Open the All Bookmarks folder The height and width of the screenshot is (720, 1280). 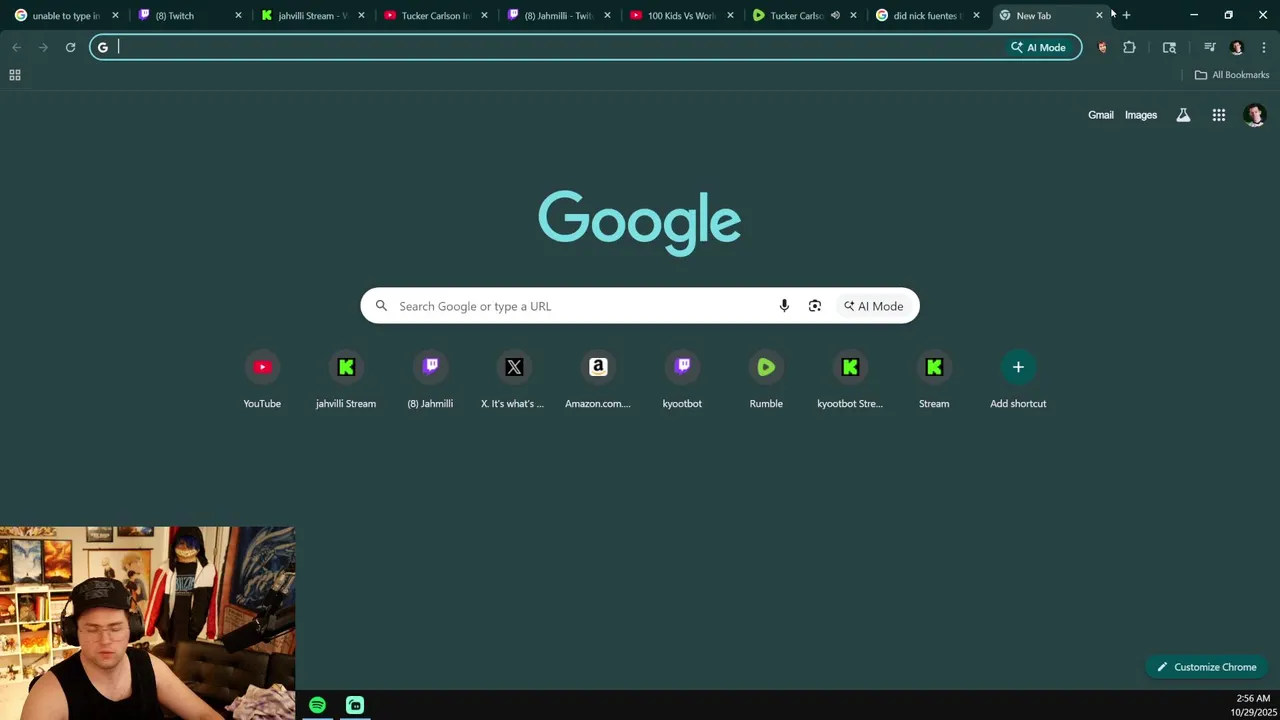(1232, 75)
